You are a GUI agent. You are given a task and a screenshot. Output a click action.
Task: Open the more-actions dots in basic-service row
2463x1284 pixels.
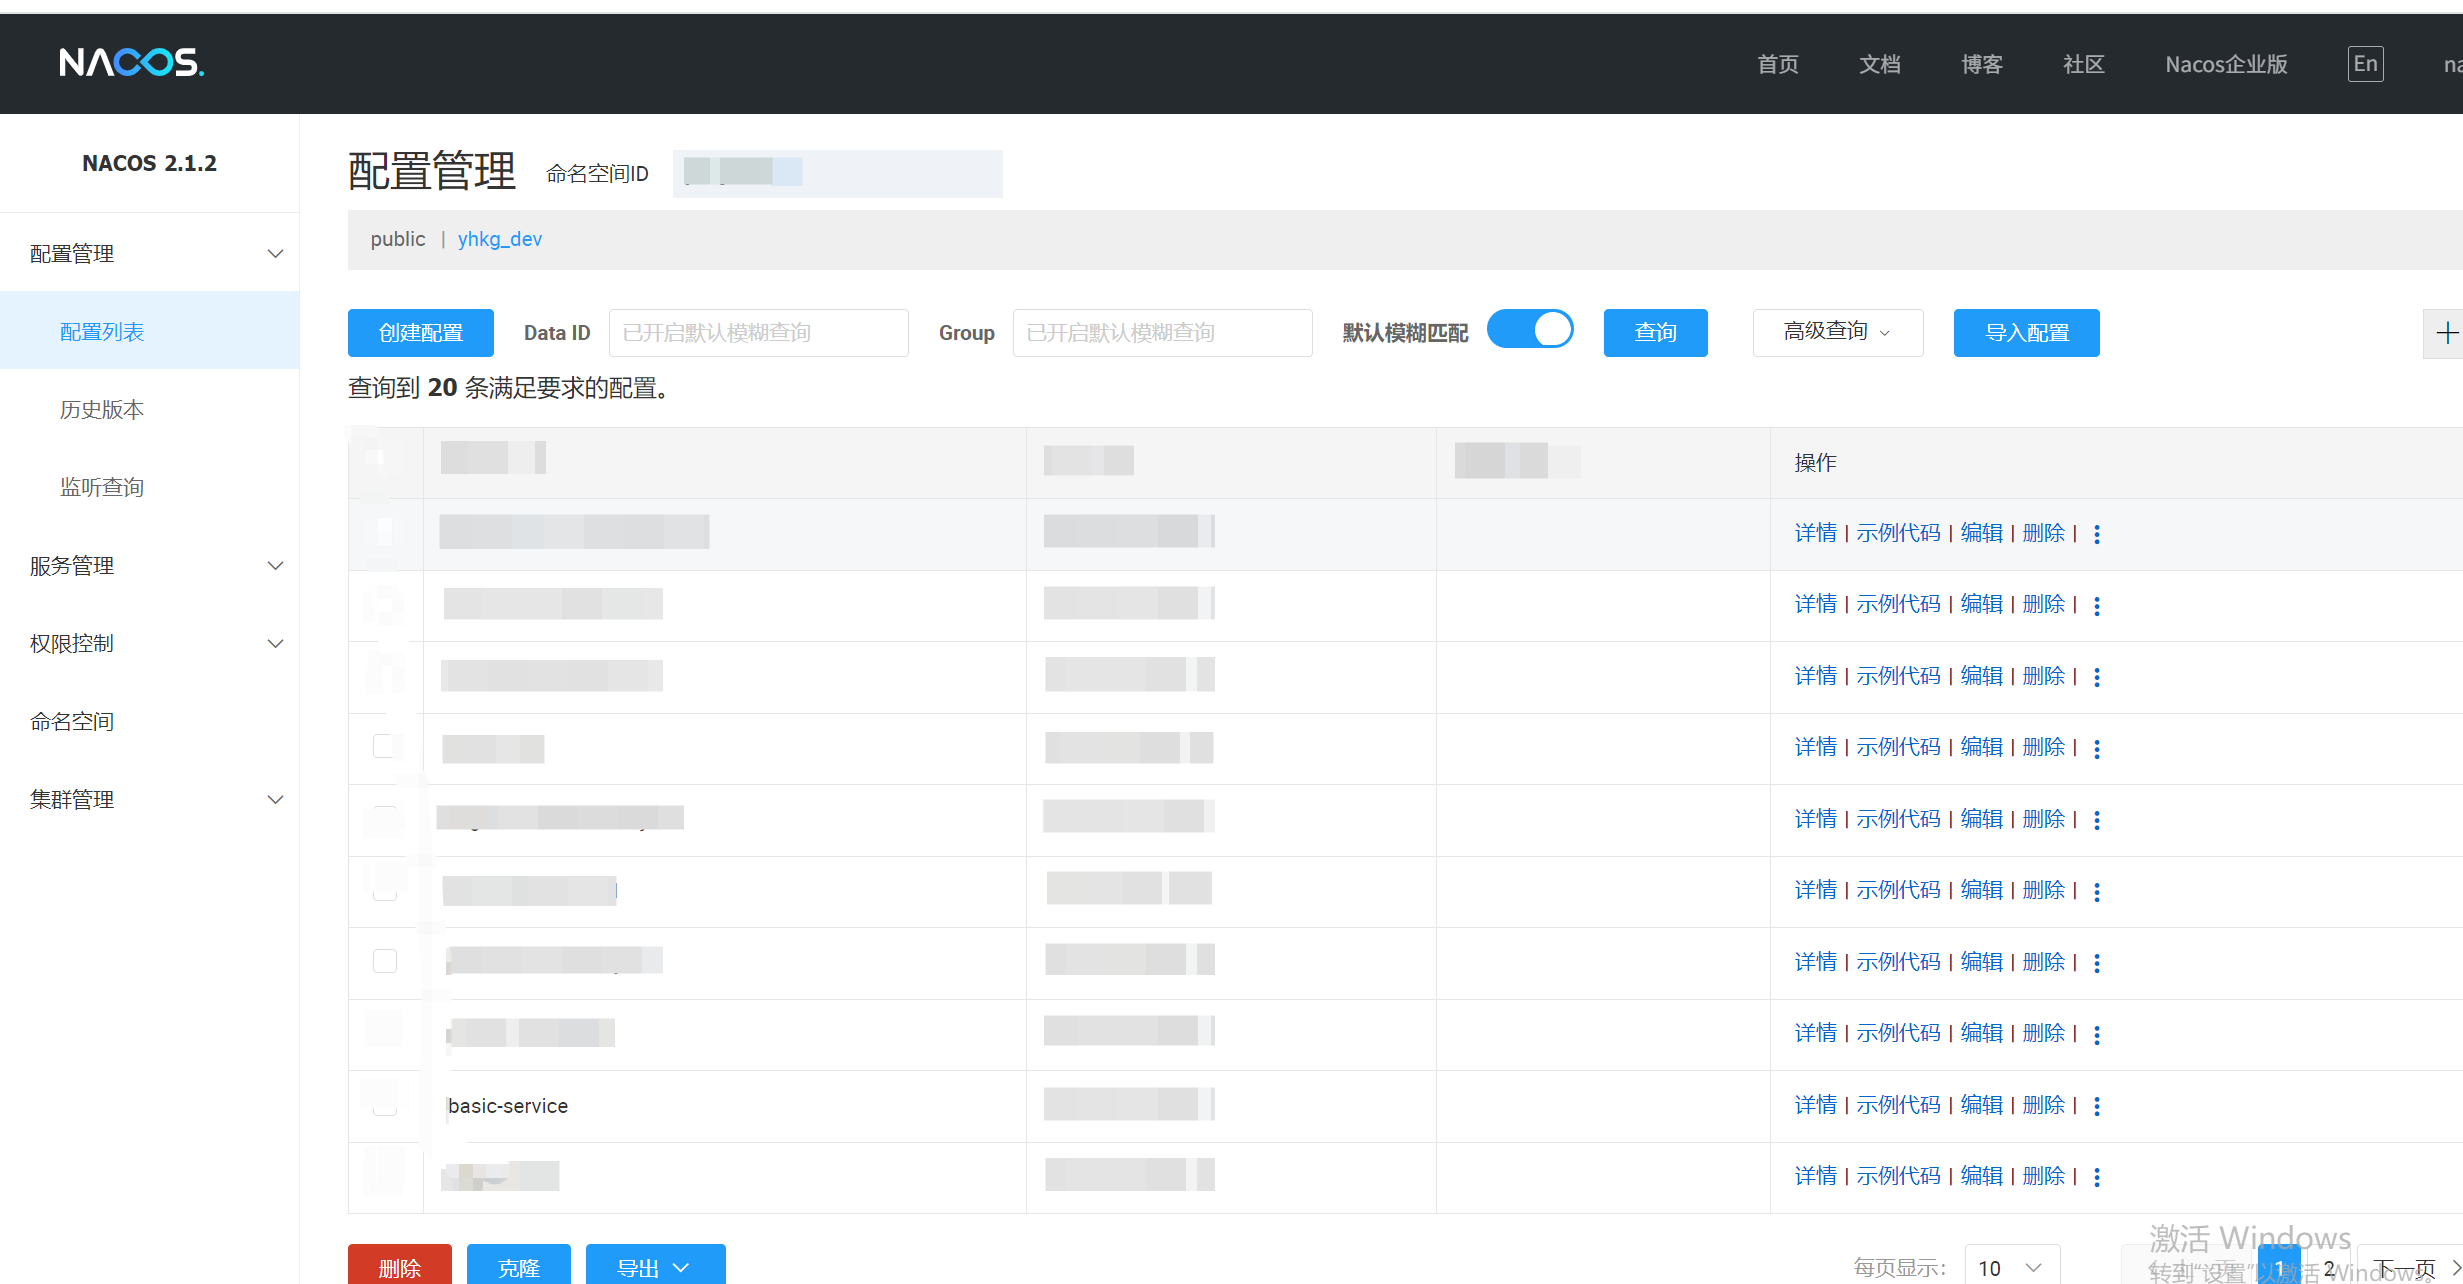click(2097, 1106)
